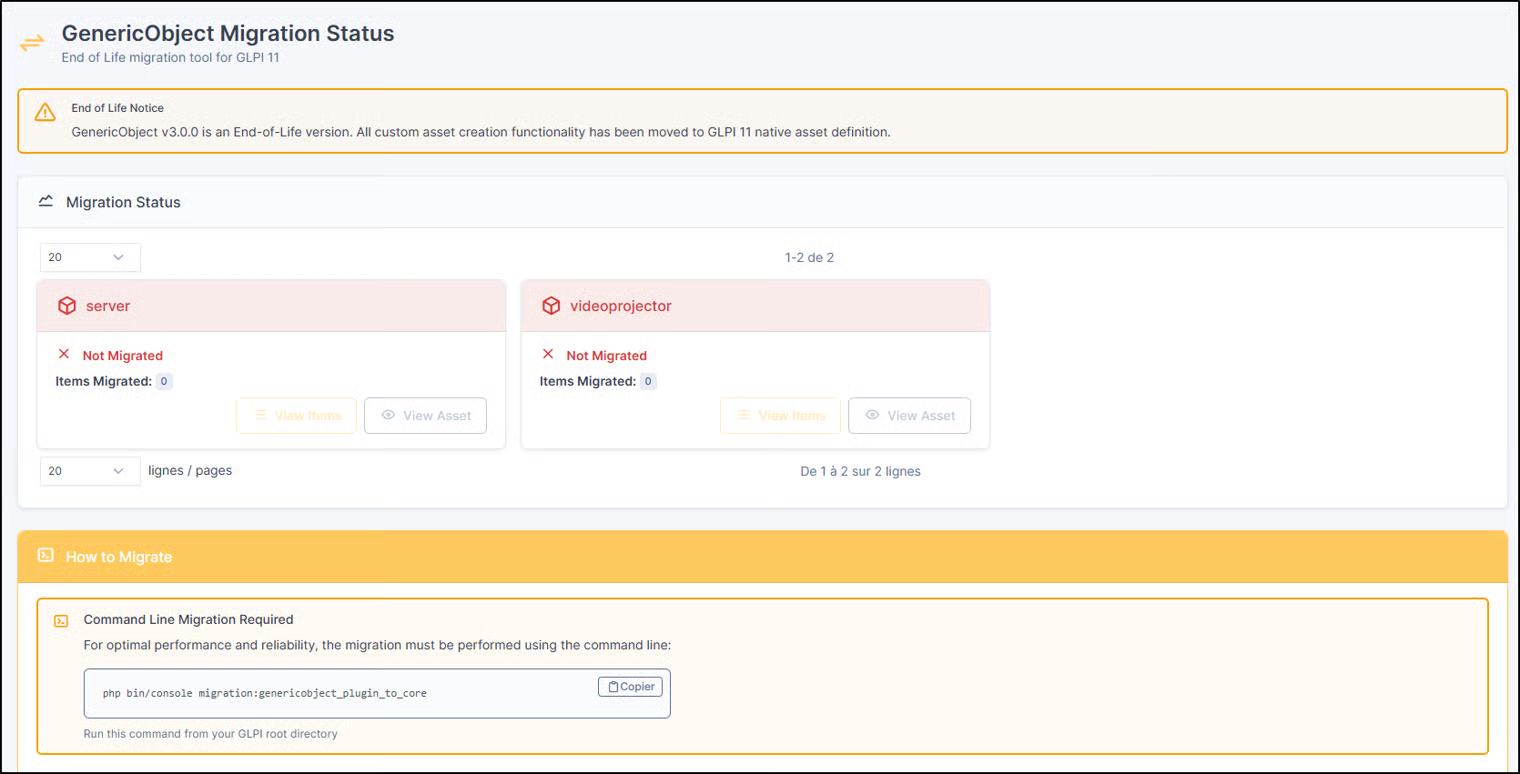Screen dimensions: 1520x774
Task: Copy the migration command with Copier button
Action: pyautogui.click(x=630, y=686)
